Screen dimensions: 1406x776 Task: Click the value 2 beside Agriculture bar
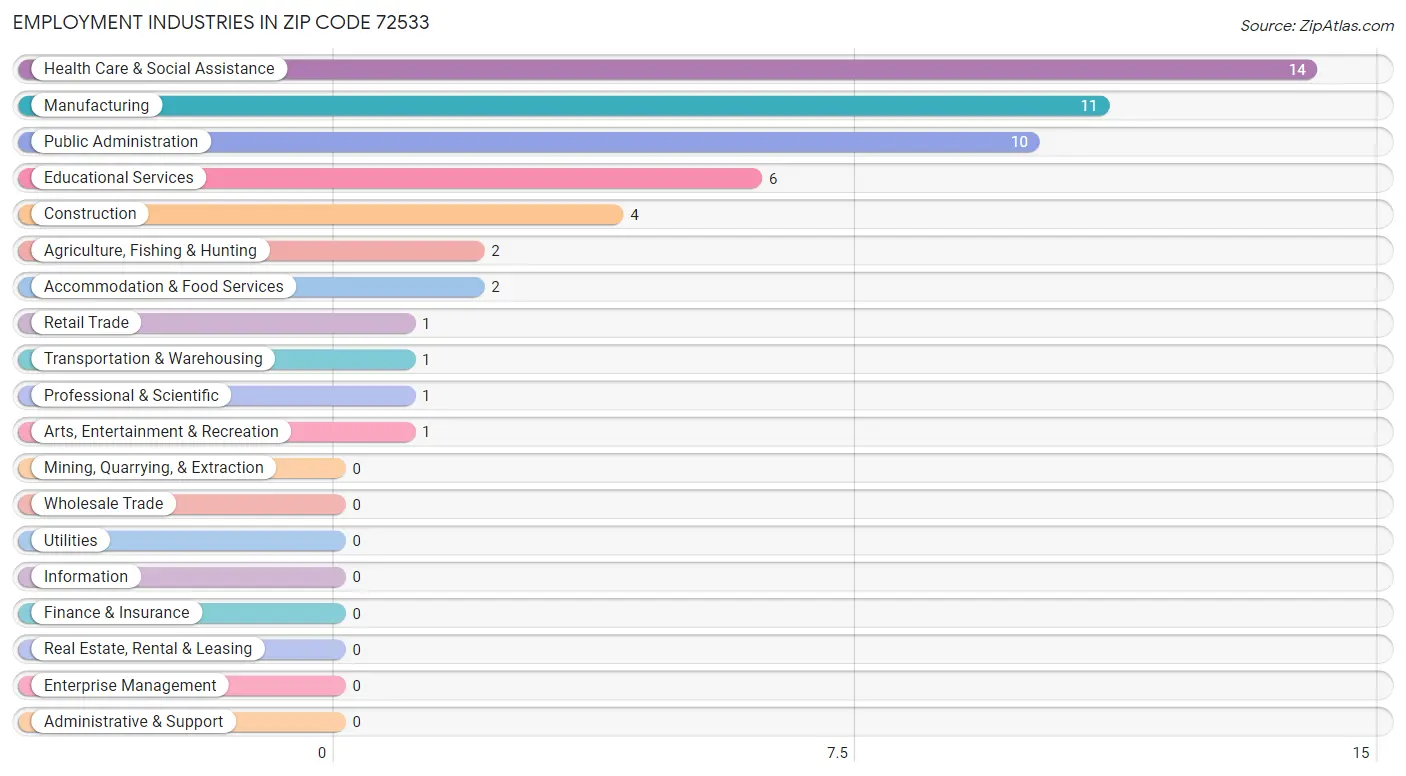495,251
